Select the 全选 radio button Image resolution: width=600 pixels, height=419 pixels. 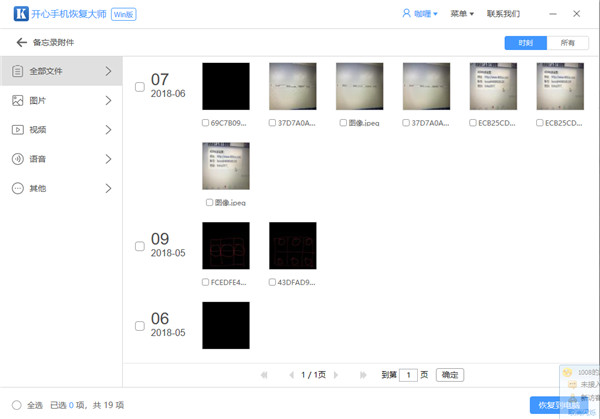point(16,405)
